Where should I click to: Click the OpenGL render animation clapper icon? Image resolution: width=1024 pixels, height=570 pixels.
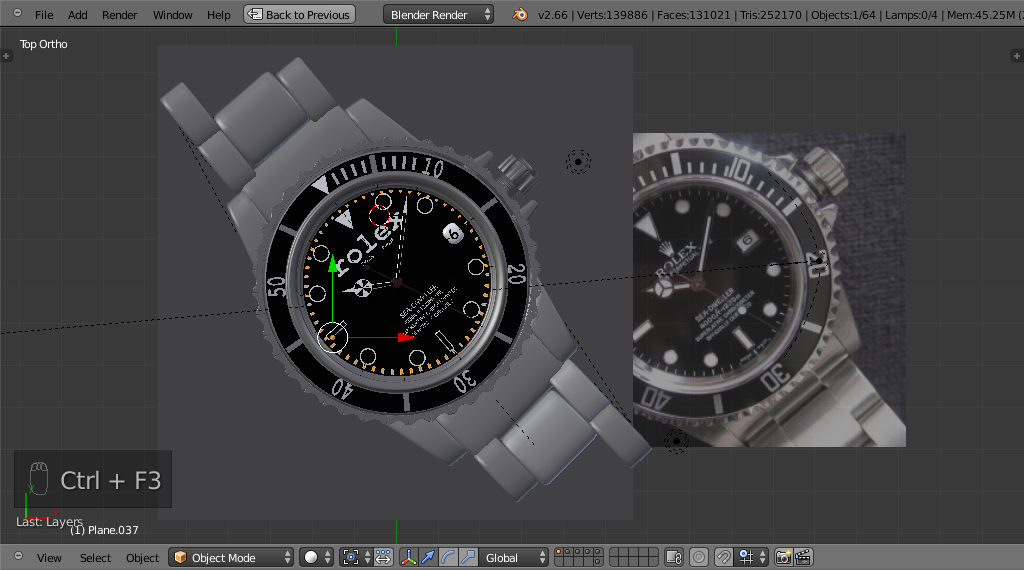tap(802, 558)
